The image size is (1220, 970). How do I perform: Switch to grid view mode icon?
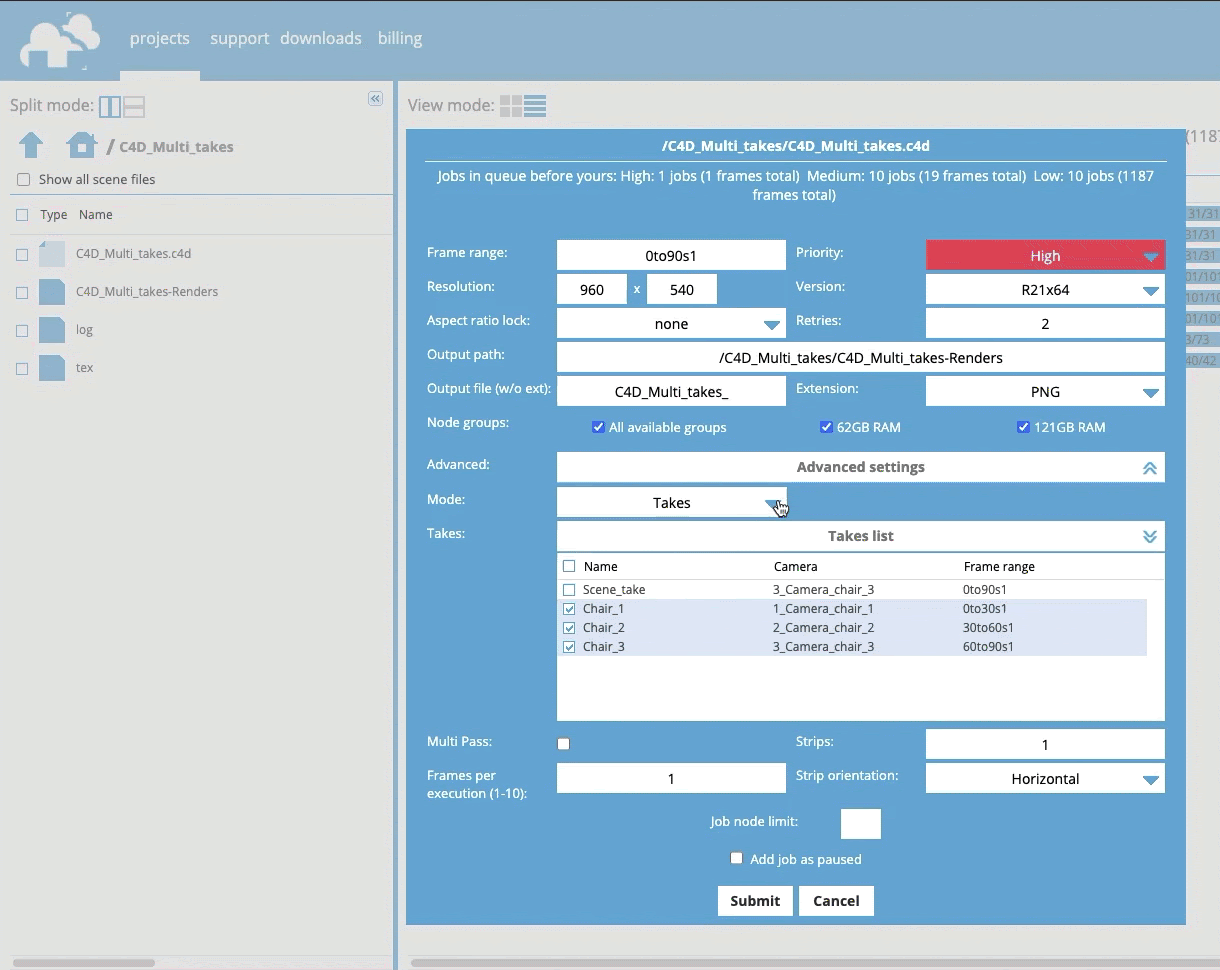point(511,106)
